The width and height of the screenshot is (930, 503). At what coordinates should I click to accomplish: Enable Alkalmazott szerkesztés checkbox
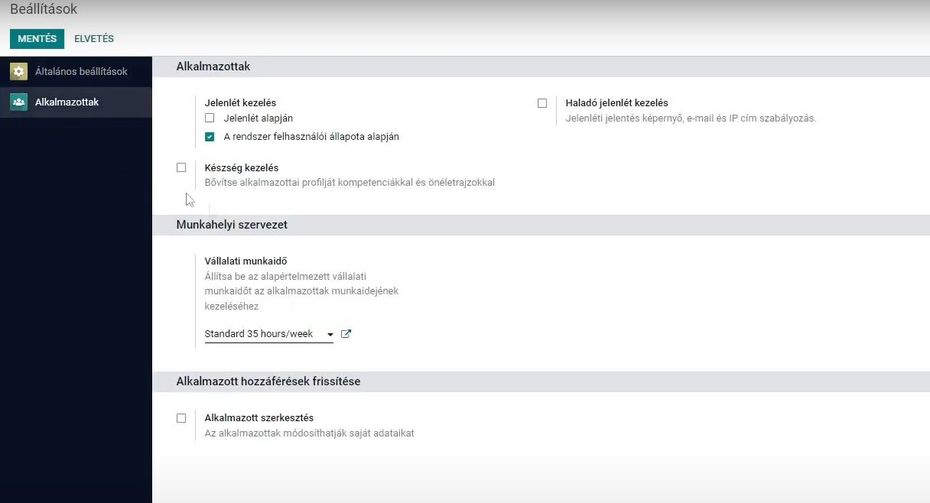coord(181,418)
